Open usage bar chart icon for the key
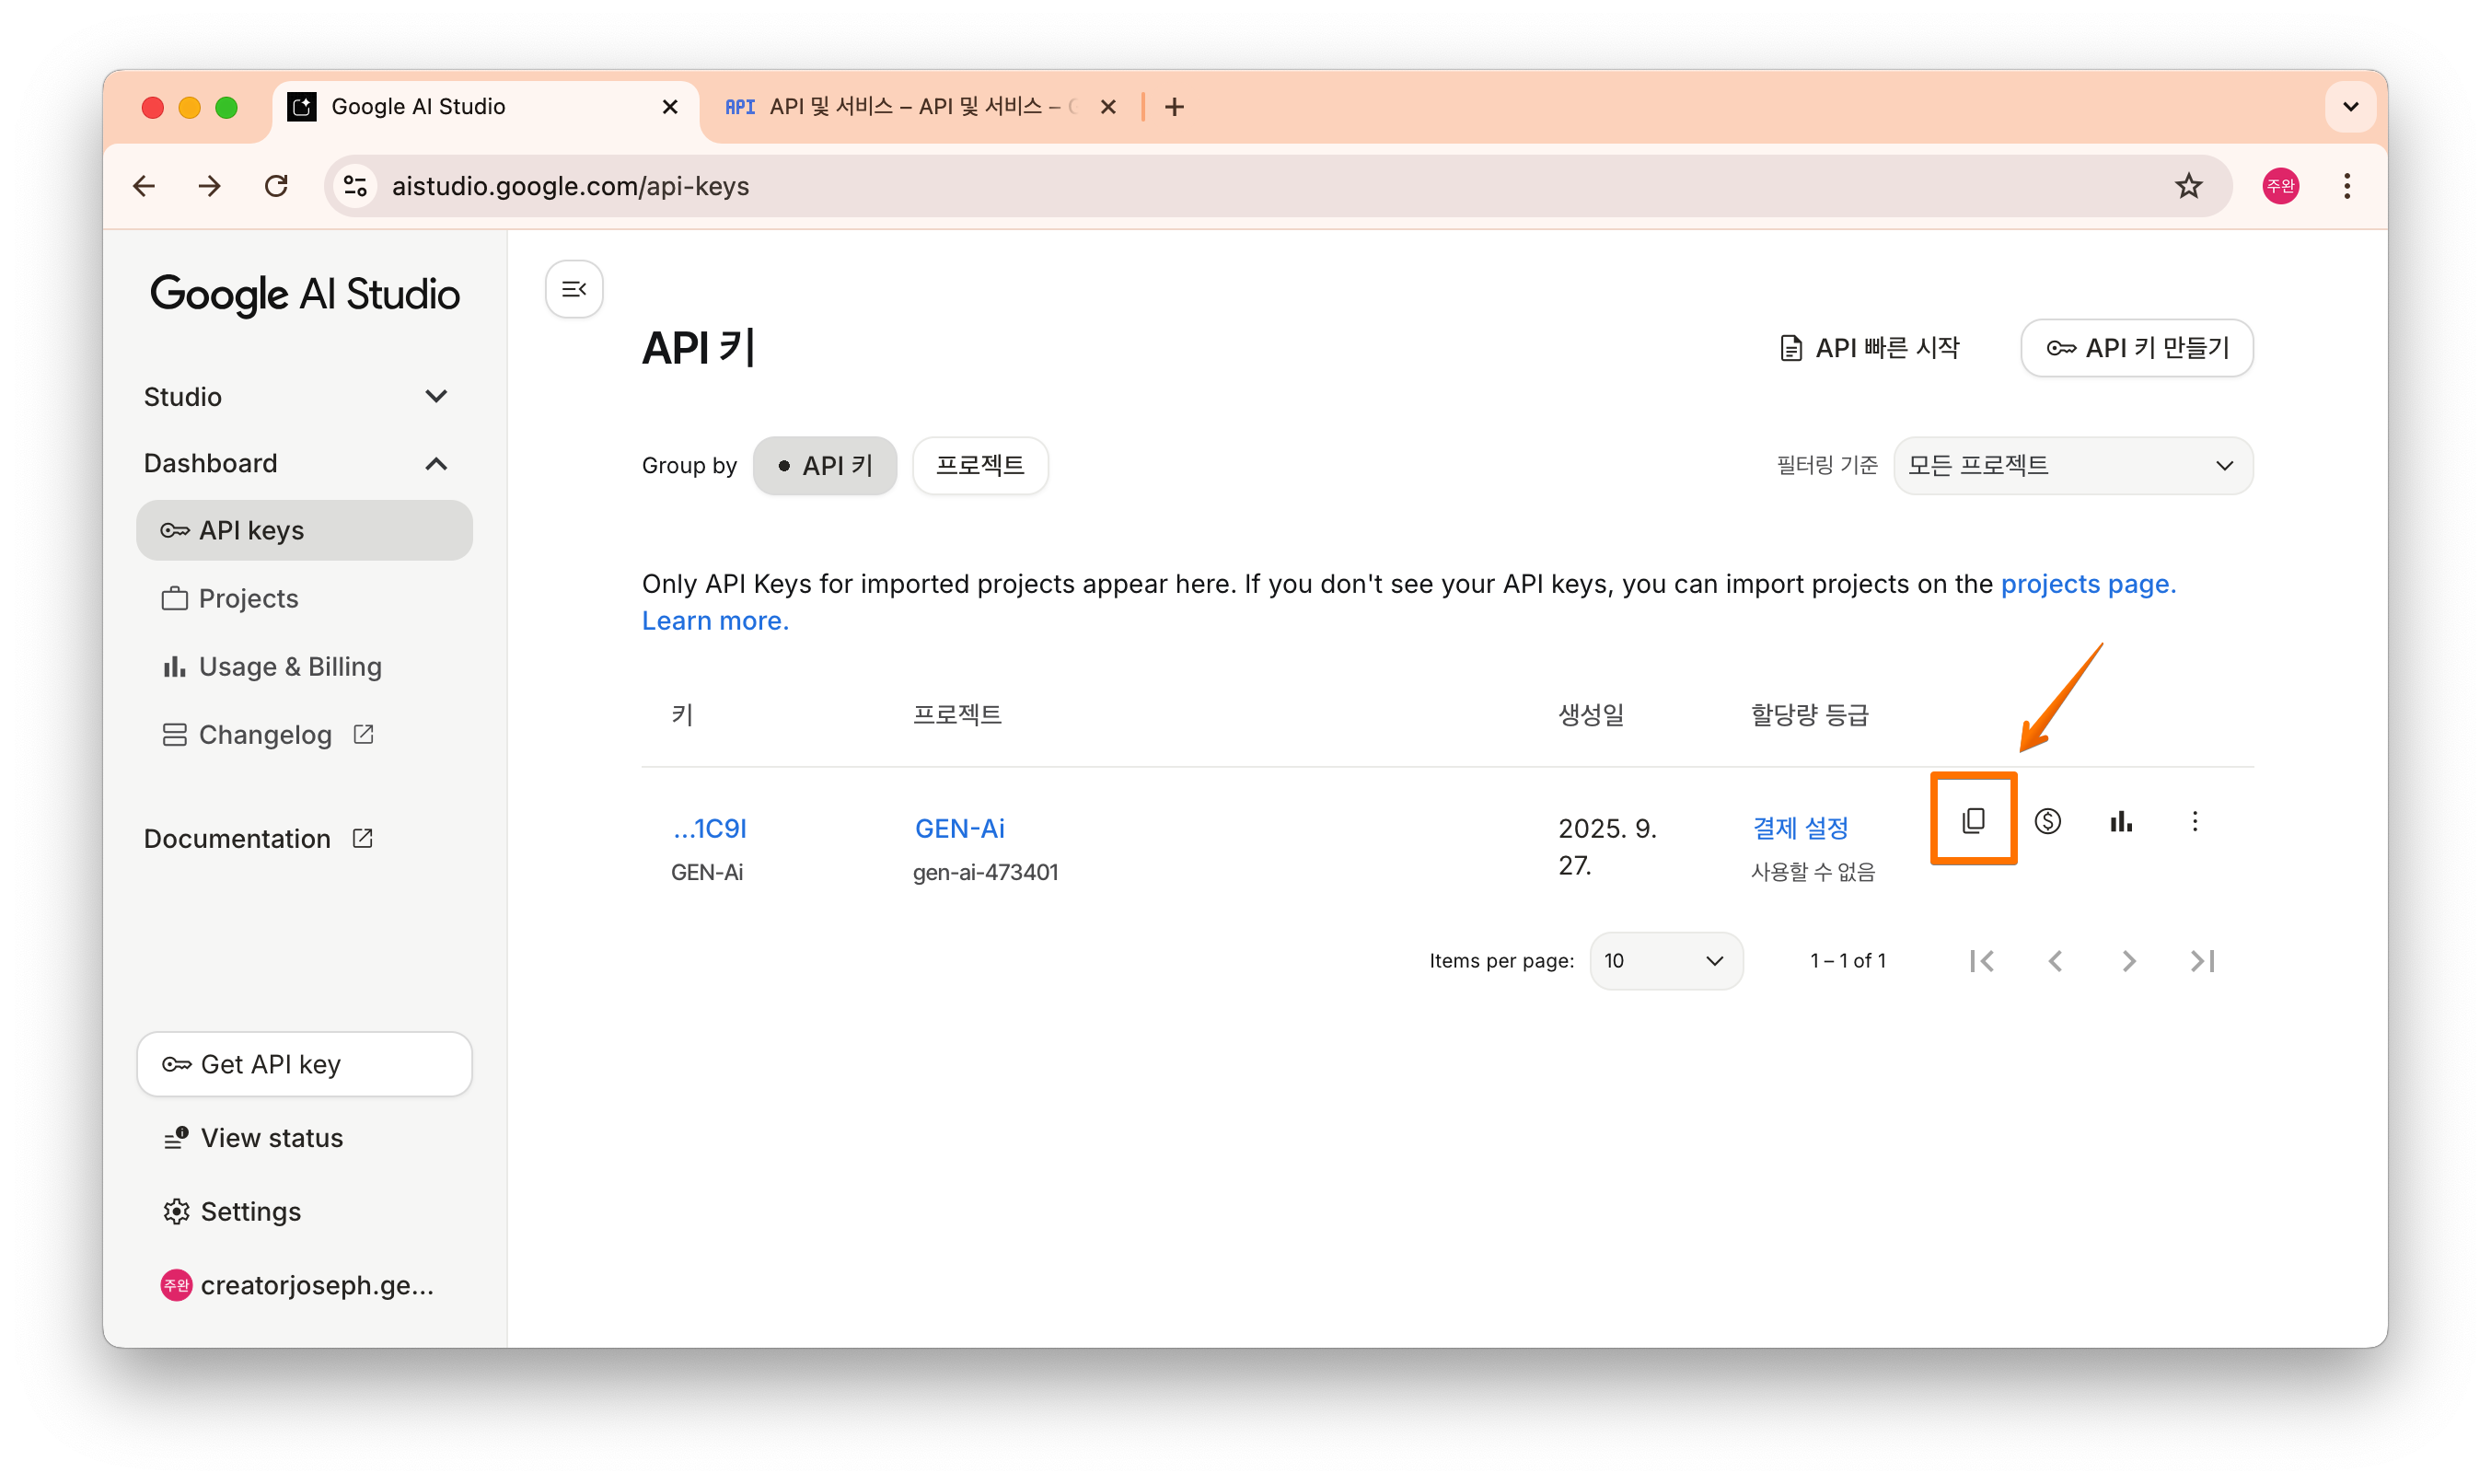 pos(2121,821)
